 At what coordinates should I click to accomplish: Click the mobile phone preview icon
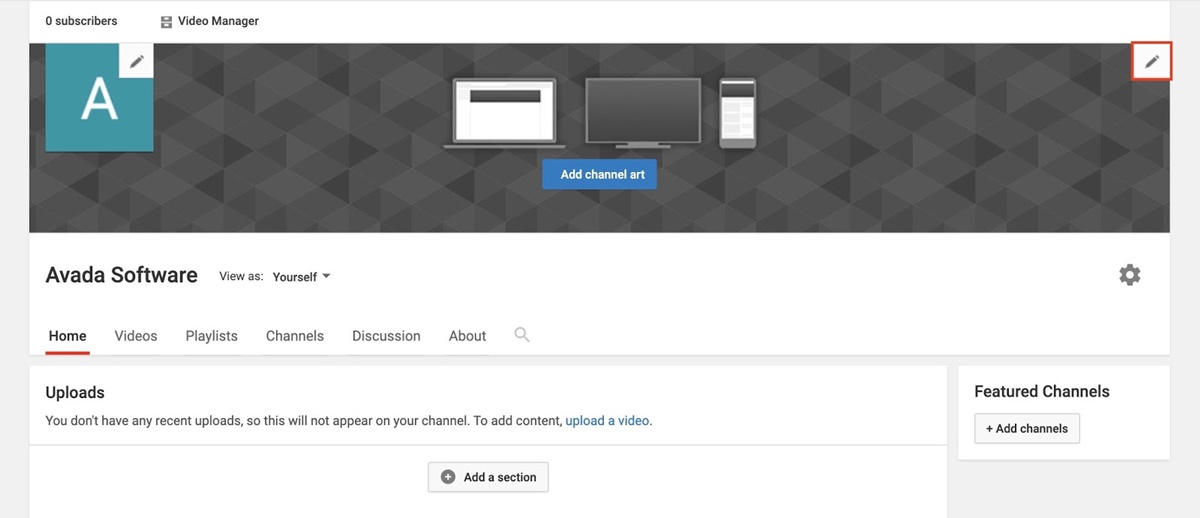[738, 113]
